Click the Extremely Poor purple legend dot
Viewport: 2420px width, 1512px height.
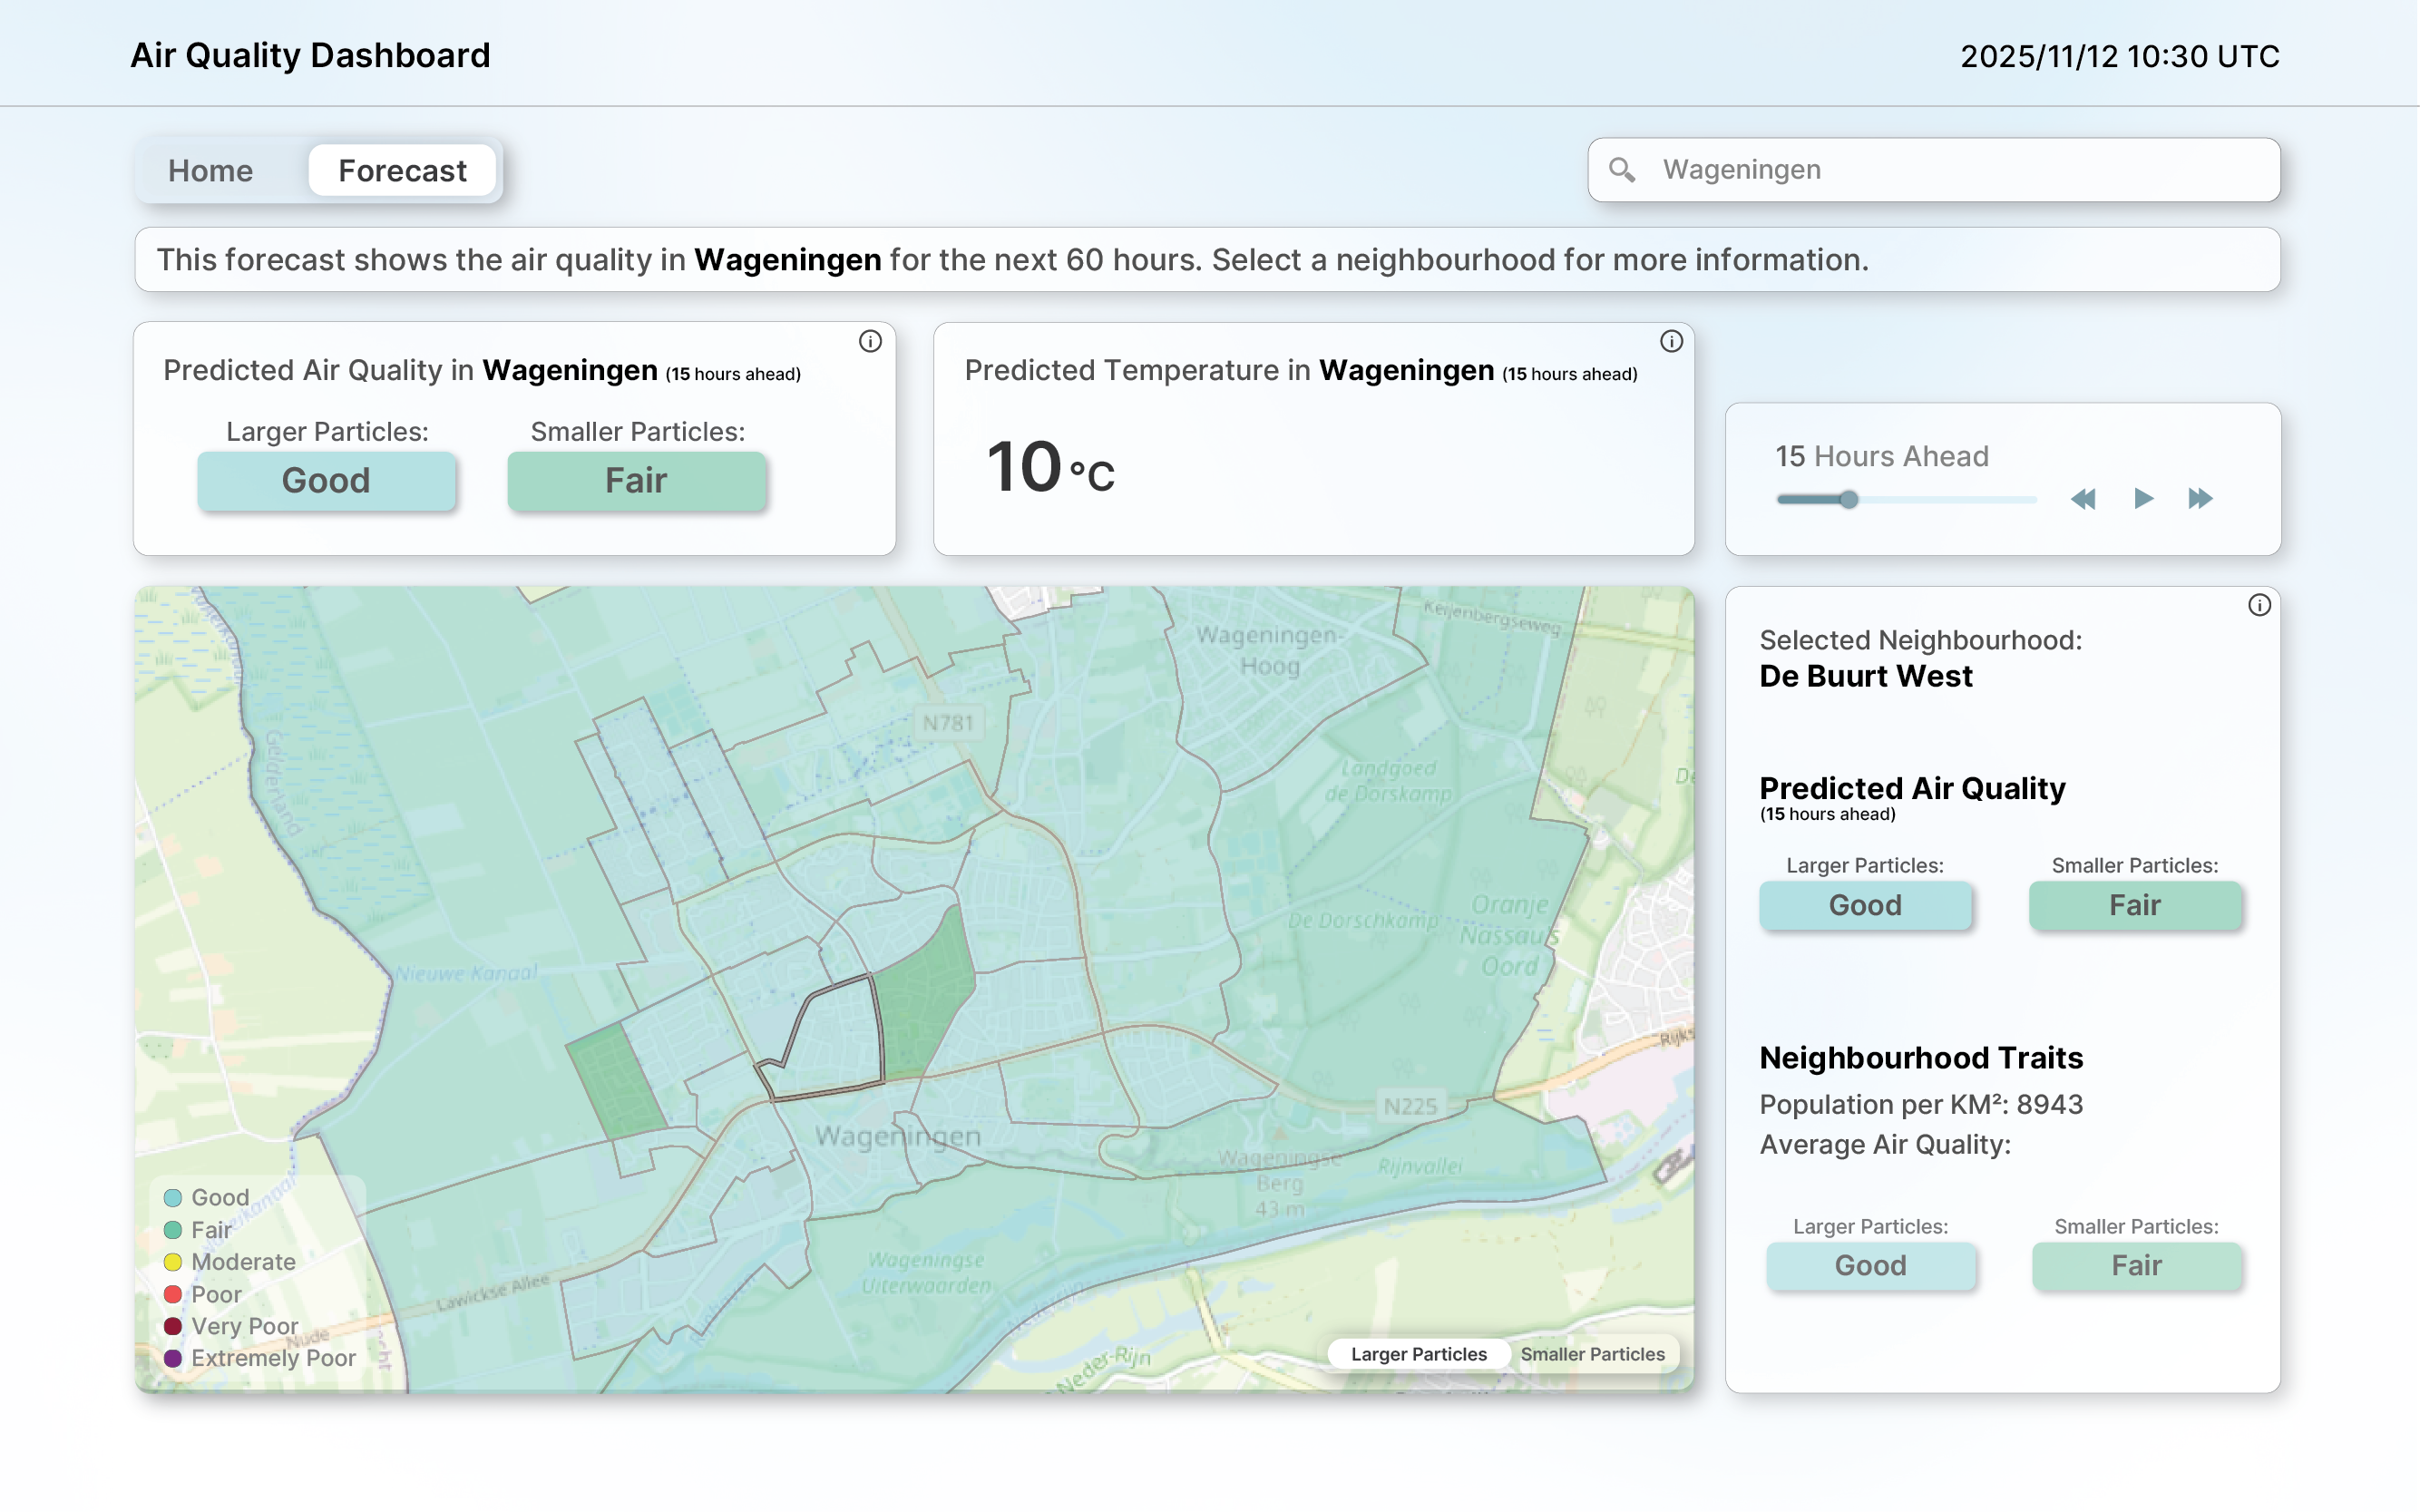pos(173,1358)
